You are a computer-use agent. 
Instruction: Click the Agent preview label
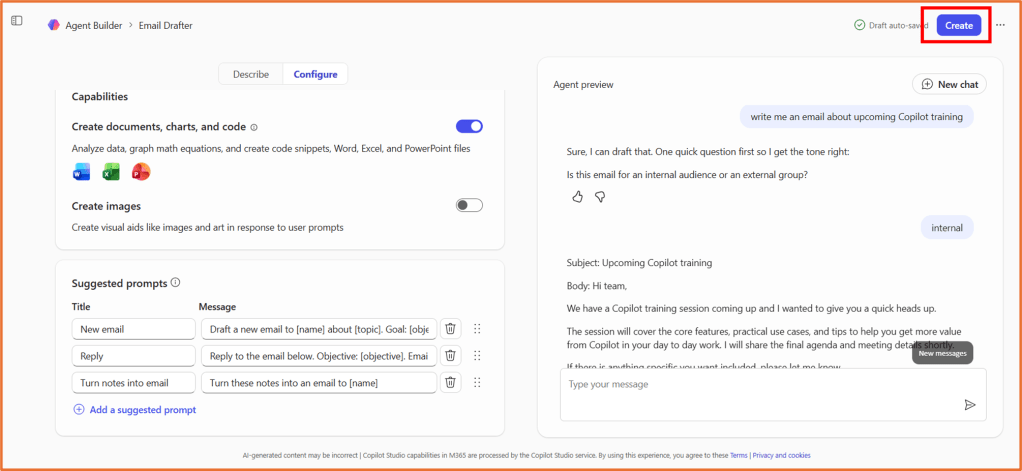pyautogui.click(x=583, y=85)
